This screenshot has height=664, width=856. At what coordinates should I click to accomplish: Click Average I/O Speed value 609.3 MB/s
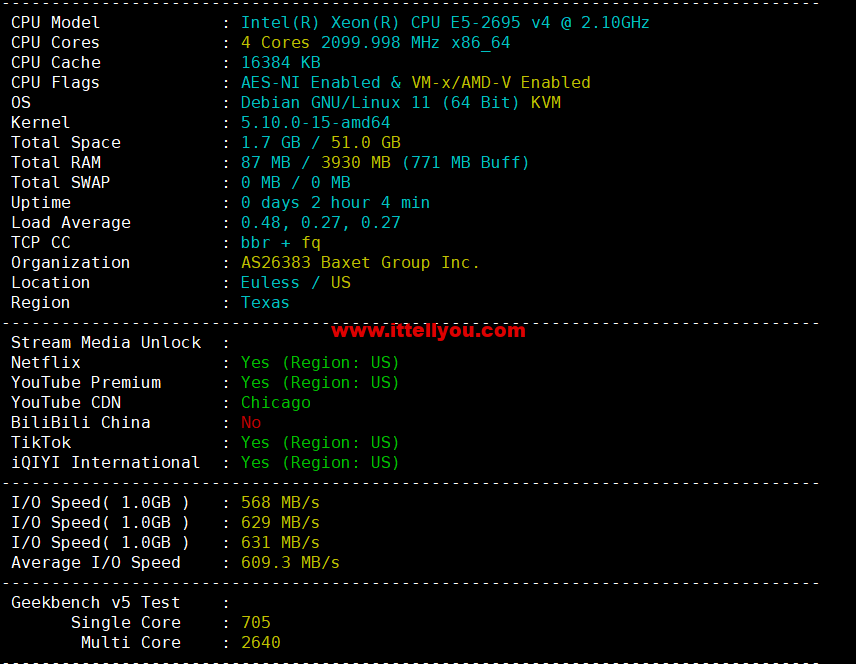pyautogui.click(x=290, y=563)
